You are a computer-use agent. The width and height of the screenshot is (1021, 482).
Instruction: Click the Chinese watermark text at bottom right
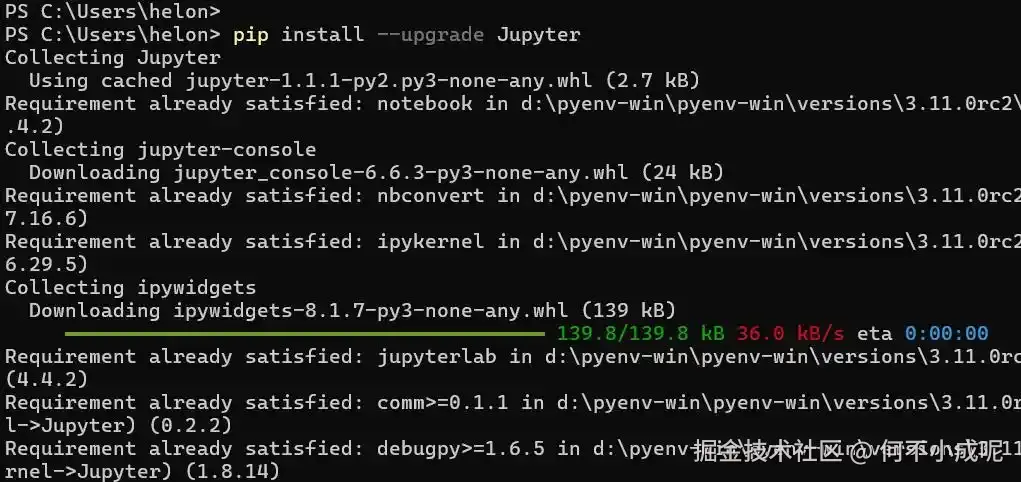[848, 451]
